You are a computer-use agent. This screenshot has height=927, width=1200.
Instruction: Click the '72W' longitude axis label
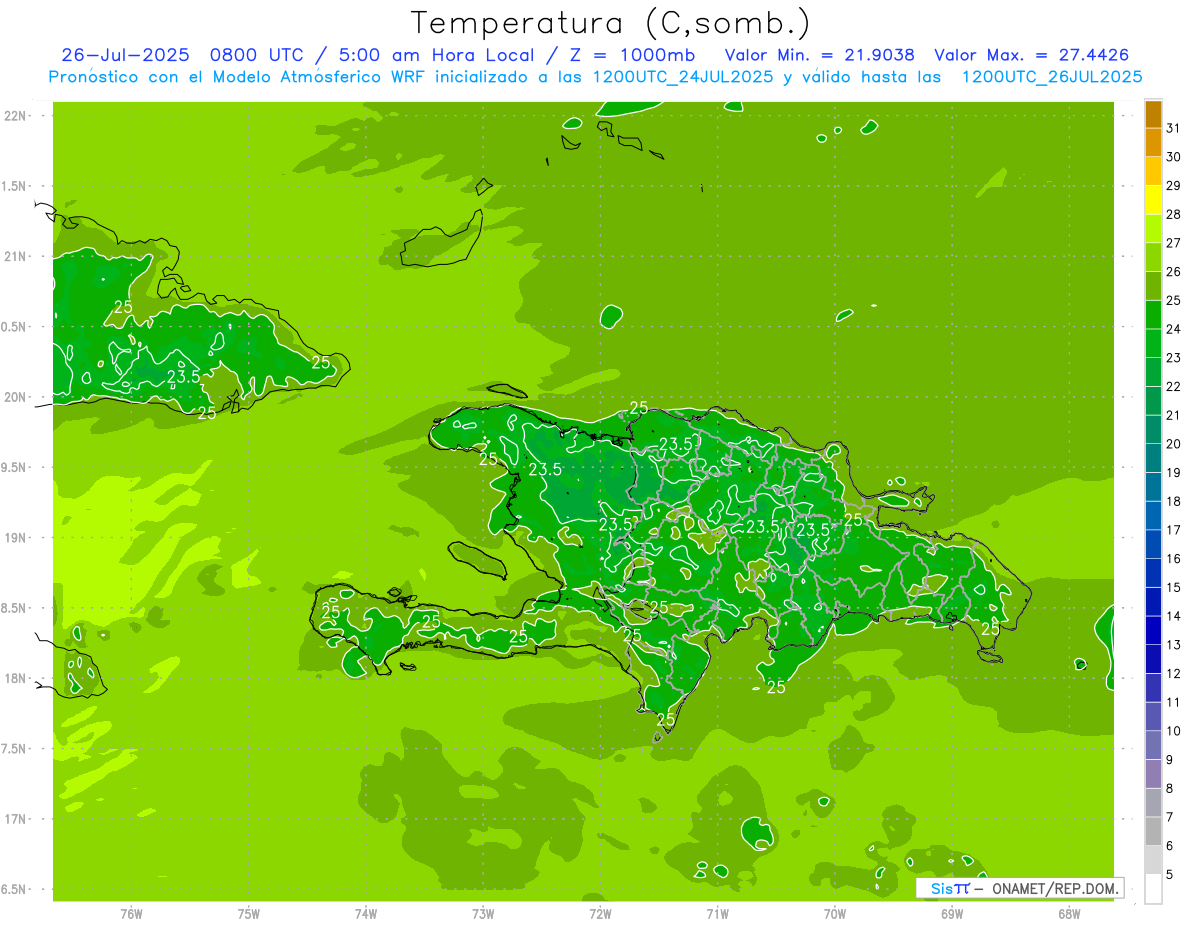click(600, 913)
